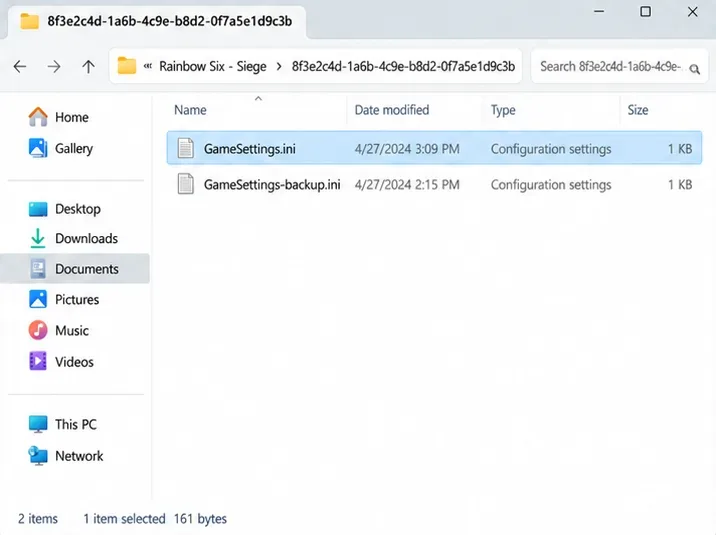The width and height of the screenshot is (716, 535).
Task: Open This PC in the sidebar
Action: point(63,424)
